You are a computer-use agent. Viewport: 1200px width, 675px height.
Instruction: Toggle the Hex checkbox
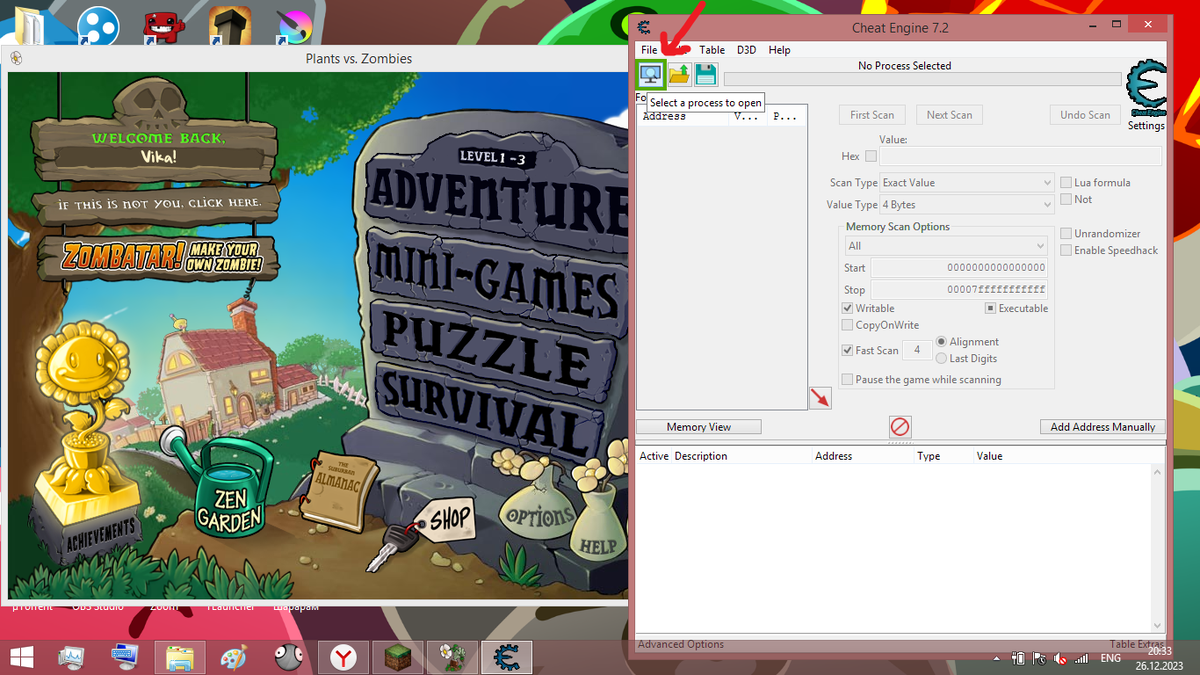(x=871, y=156)
